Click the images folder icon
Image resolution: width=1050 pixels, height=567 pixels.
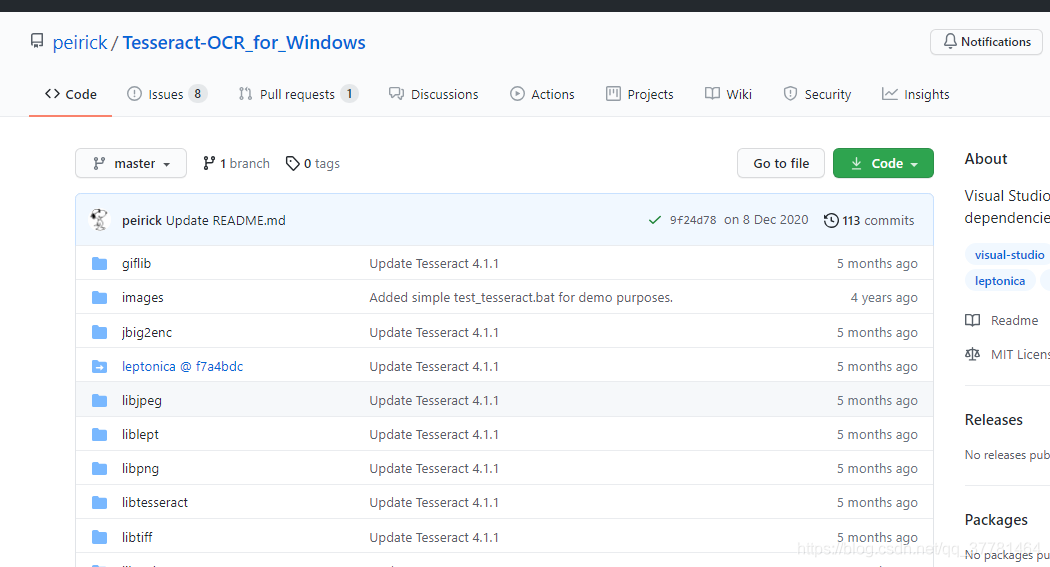(x=100, y=297)
